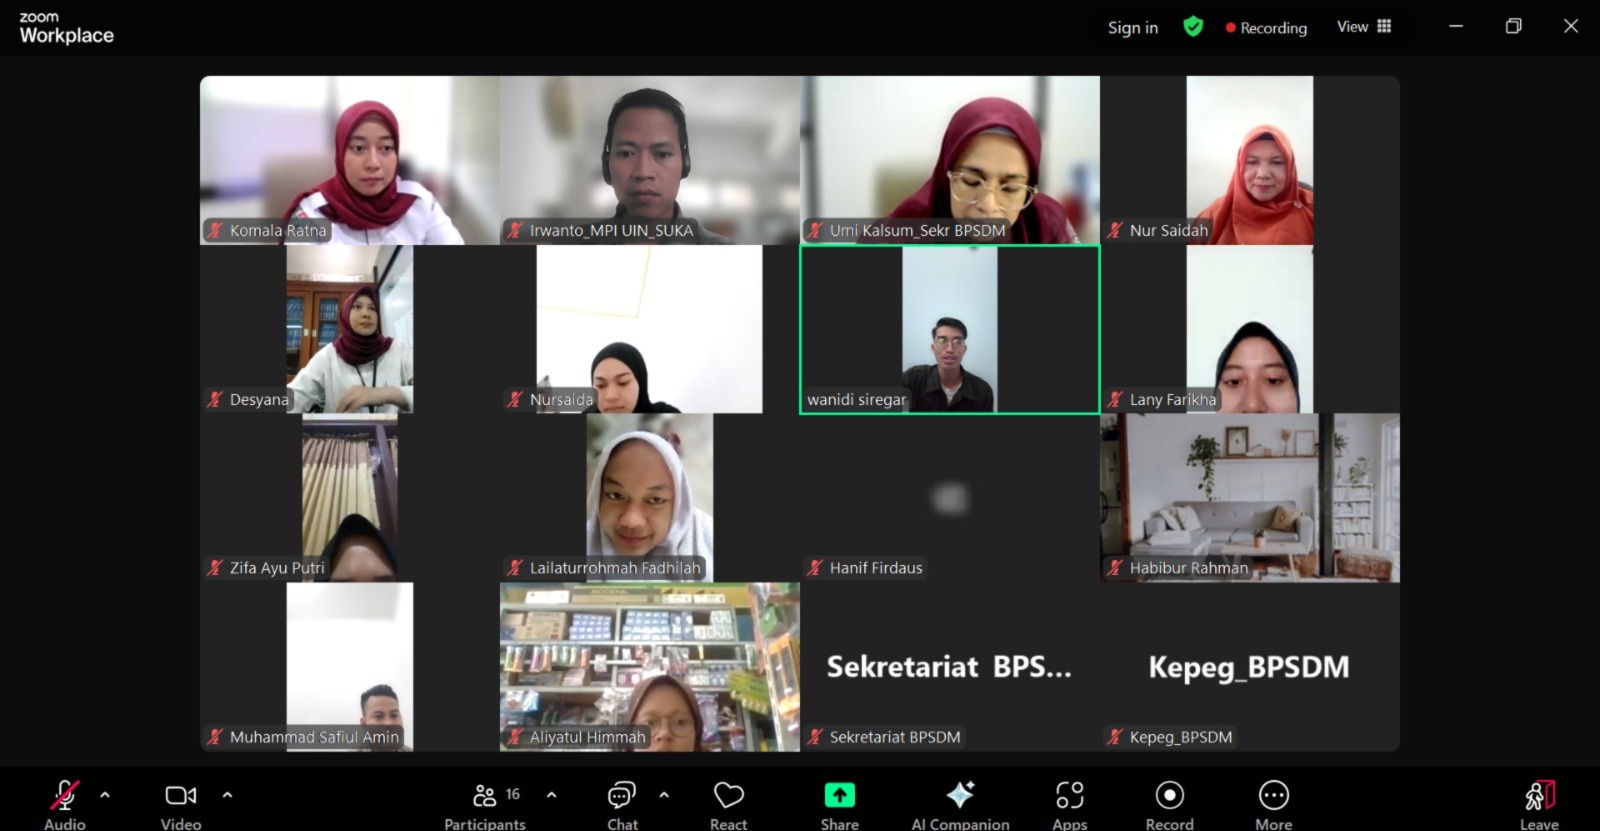Image resolution: width=1600 pixels, height=831 pixels.
Task: Click the green encryption shield icon
Action: pyautogui.click(x=1193, y=27)
